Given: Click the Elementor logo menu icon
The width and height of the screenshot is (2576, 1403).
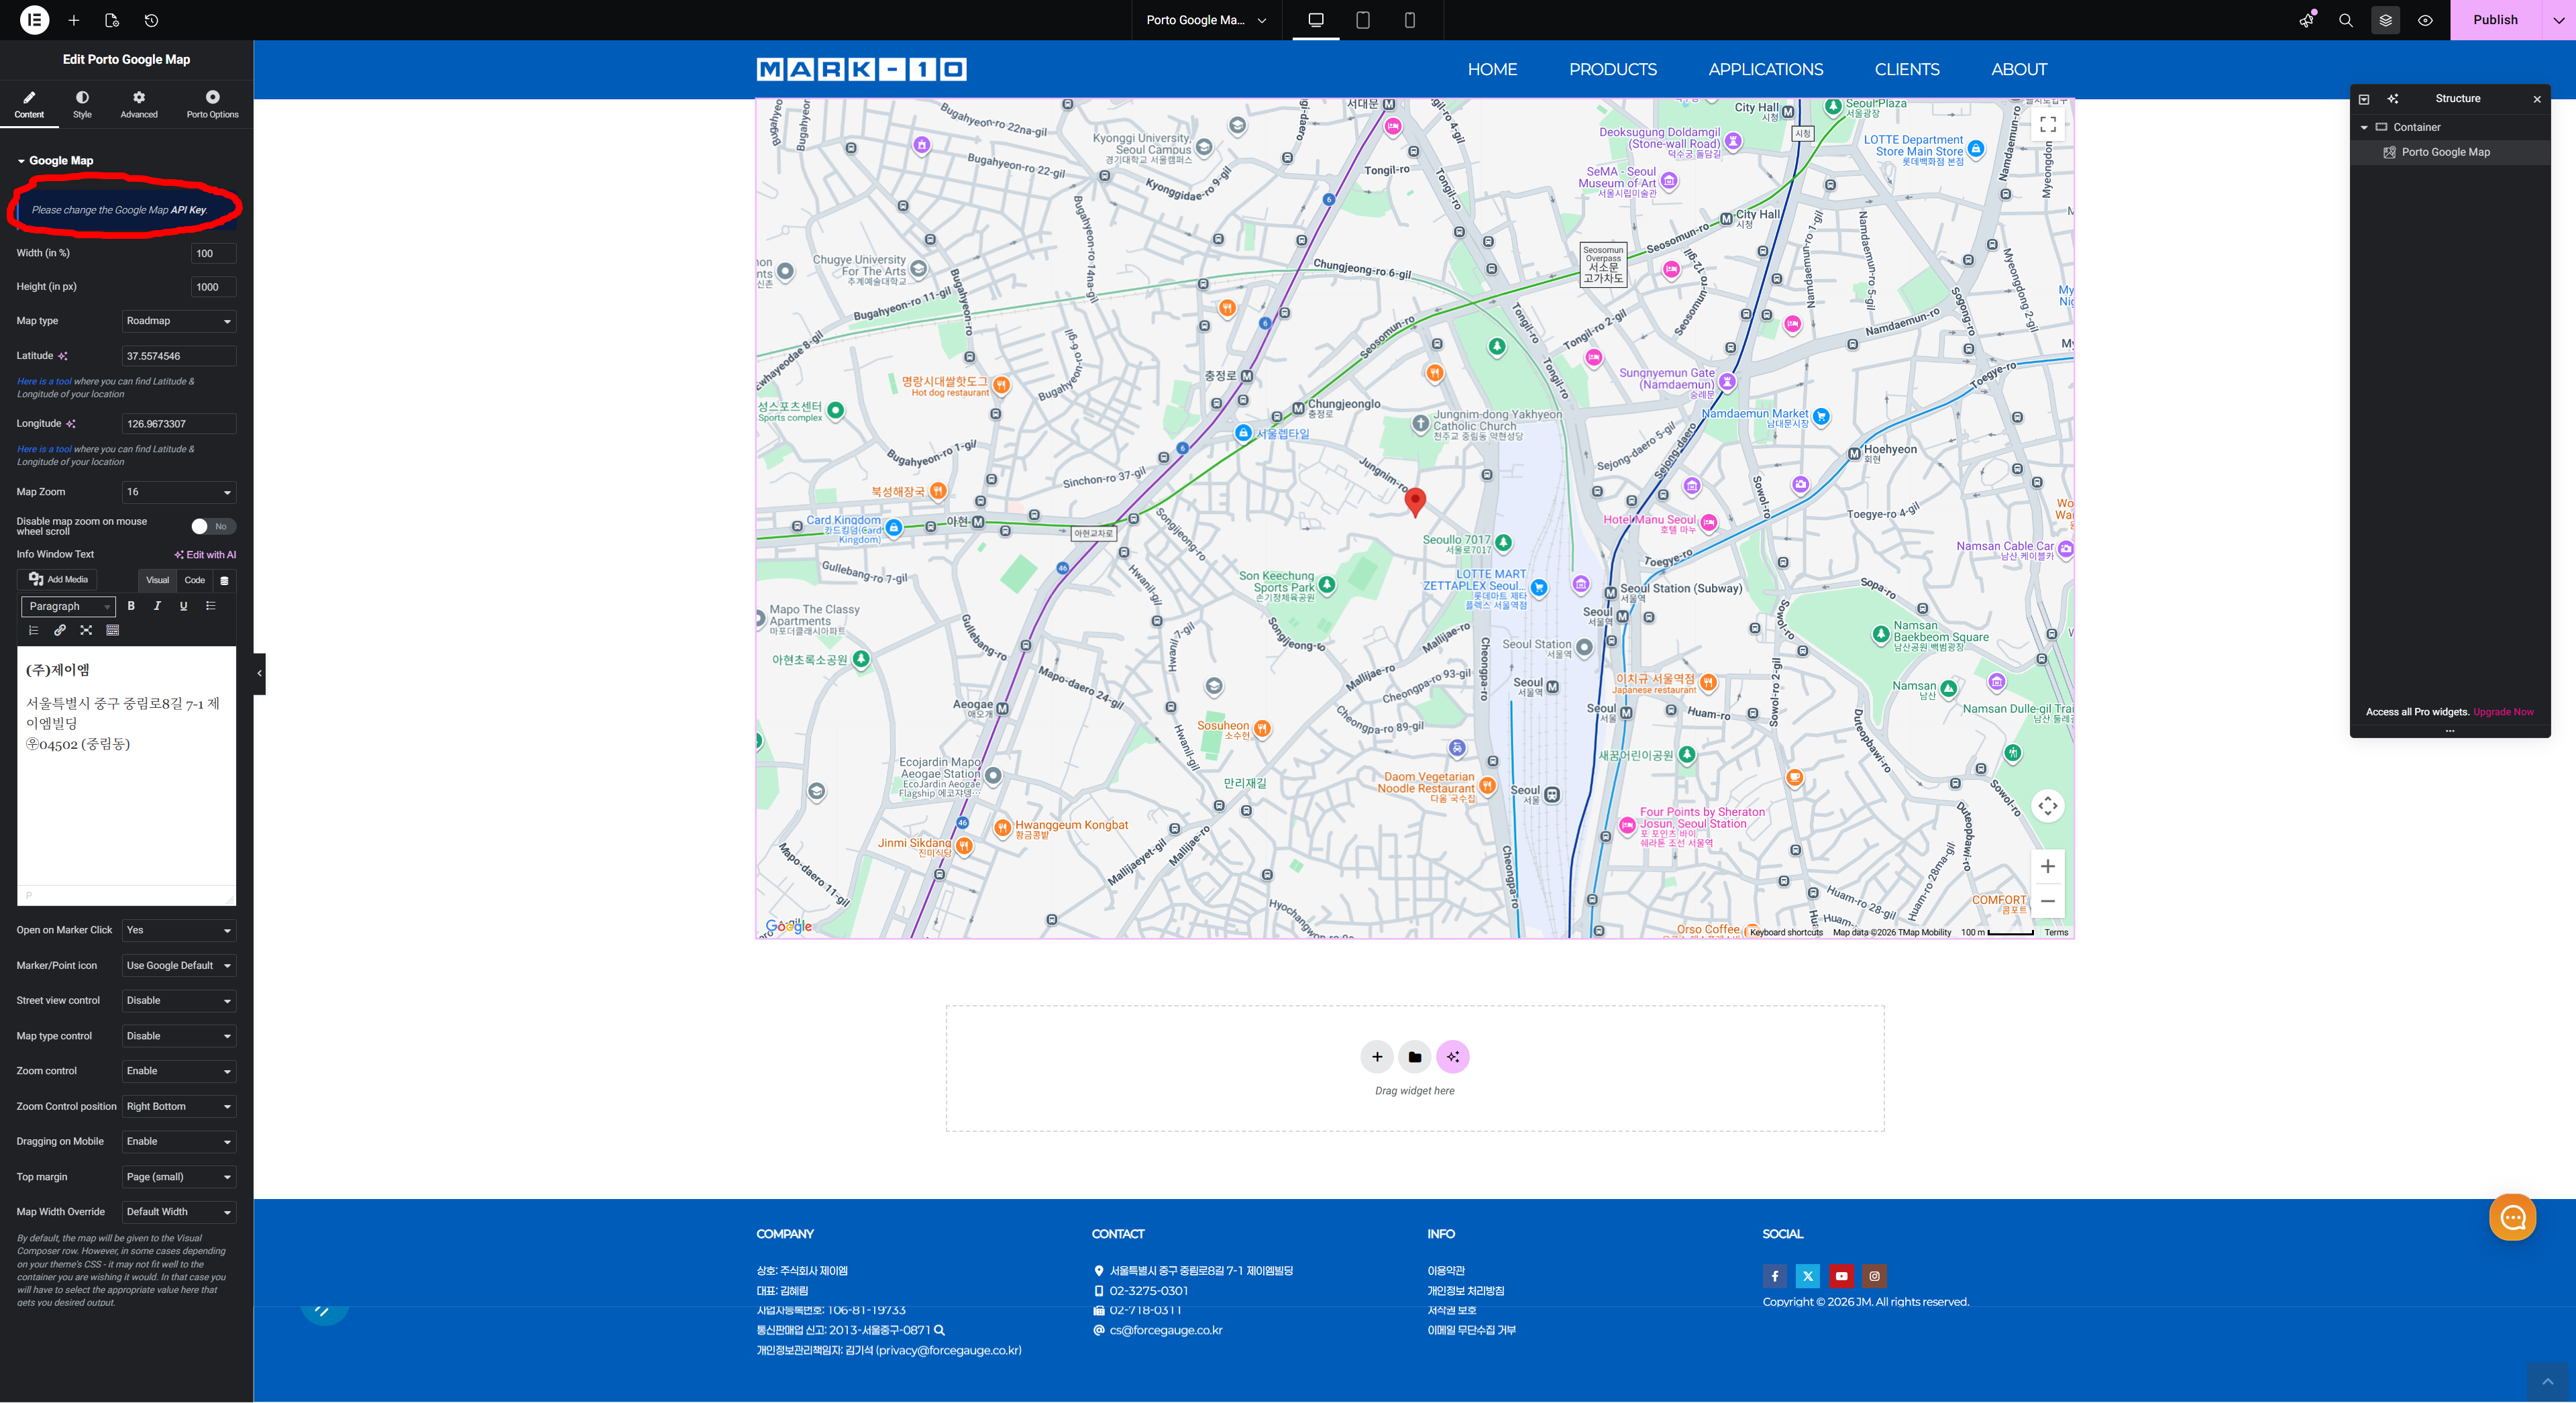Looking at the screenshot, I should [34, 20].
